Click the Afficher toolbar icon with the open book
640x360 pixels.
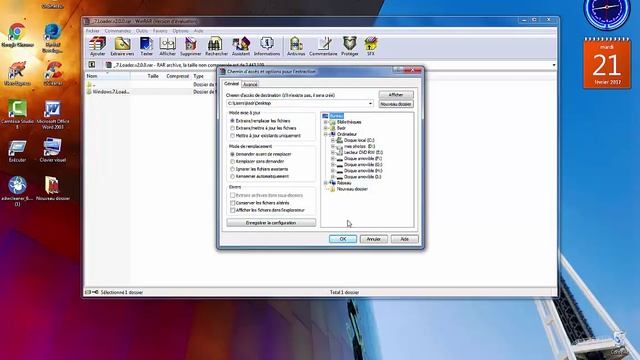pos(167,46)
